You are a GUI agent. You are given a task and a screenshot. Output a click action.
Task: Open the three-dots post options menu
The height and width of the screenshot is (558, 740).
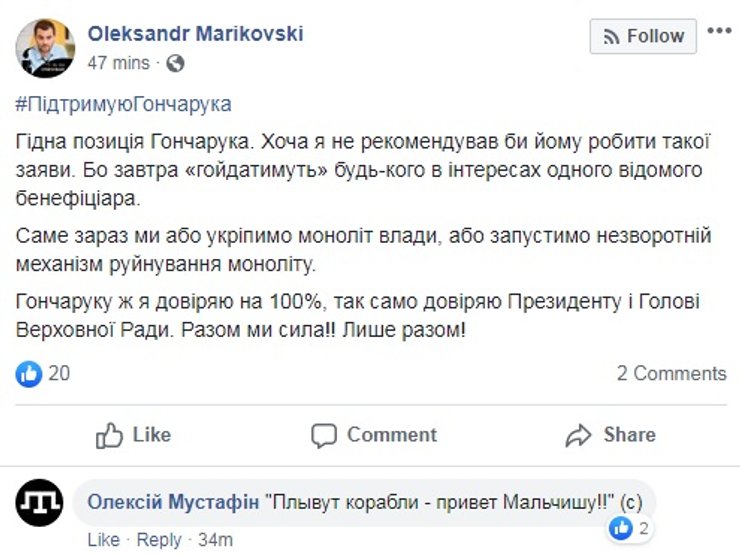[720, 31]
